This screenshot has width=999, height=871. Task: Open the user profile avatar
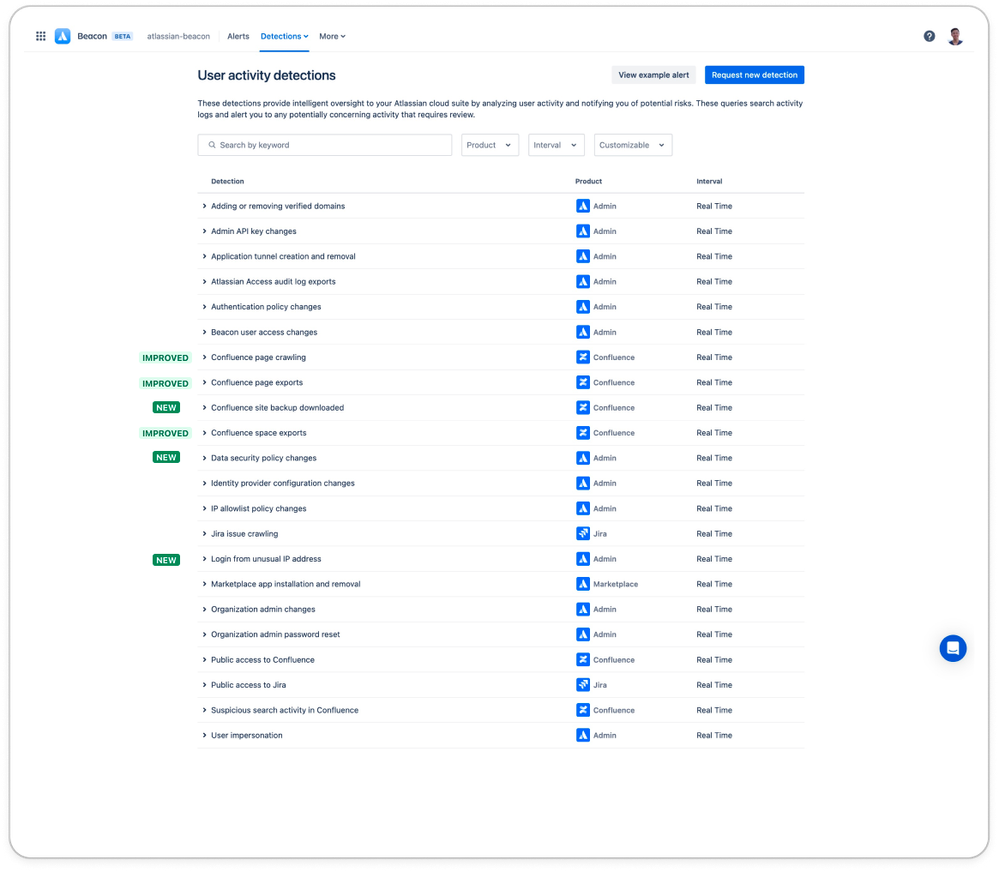click(955, 36)
